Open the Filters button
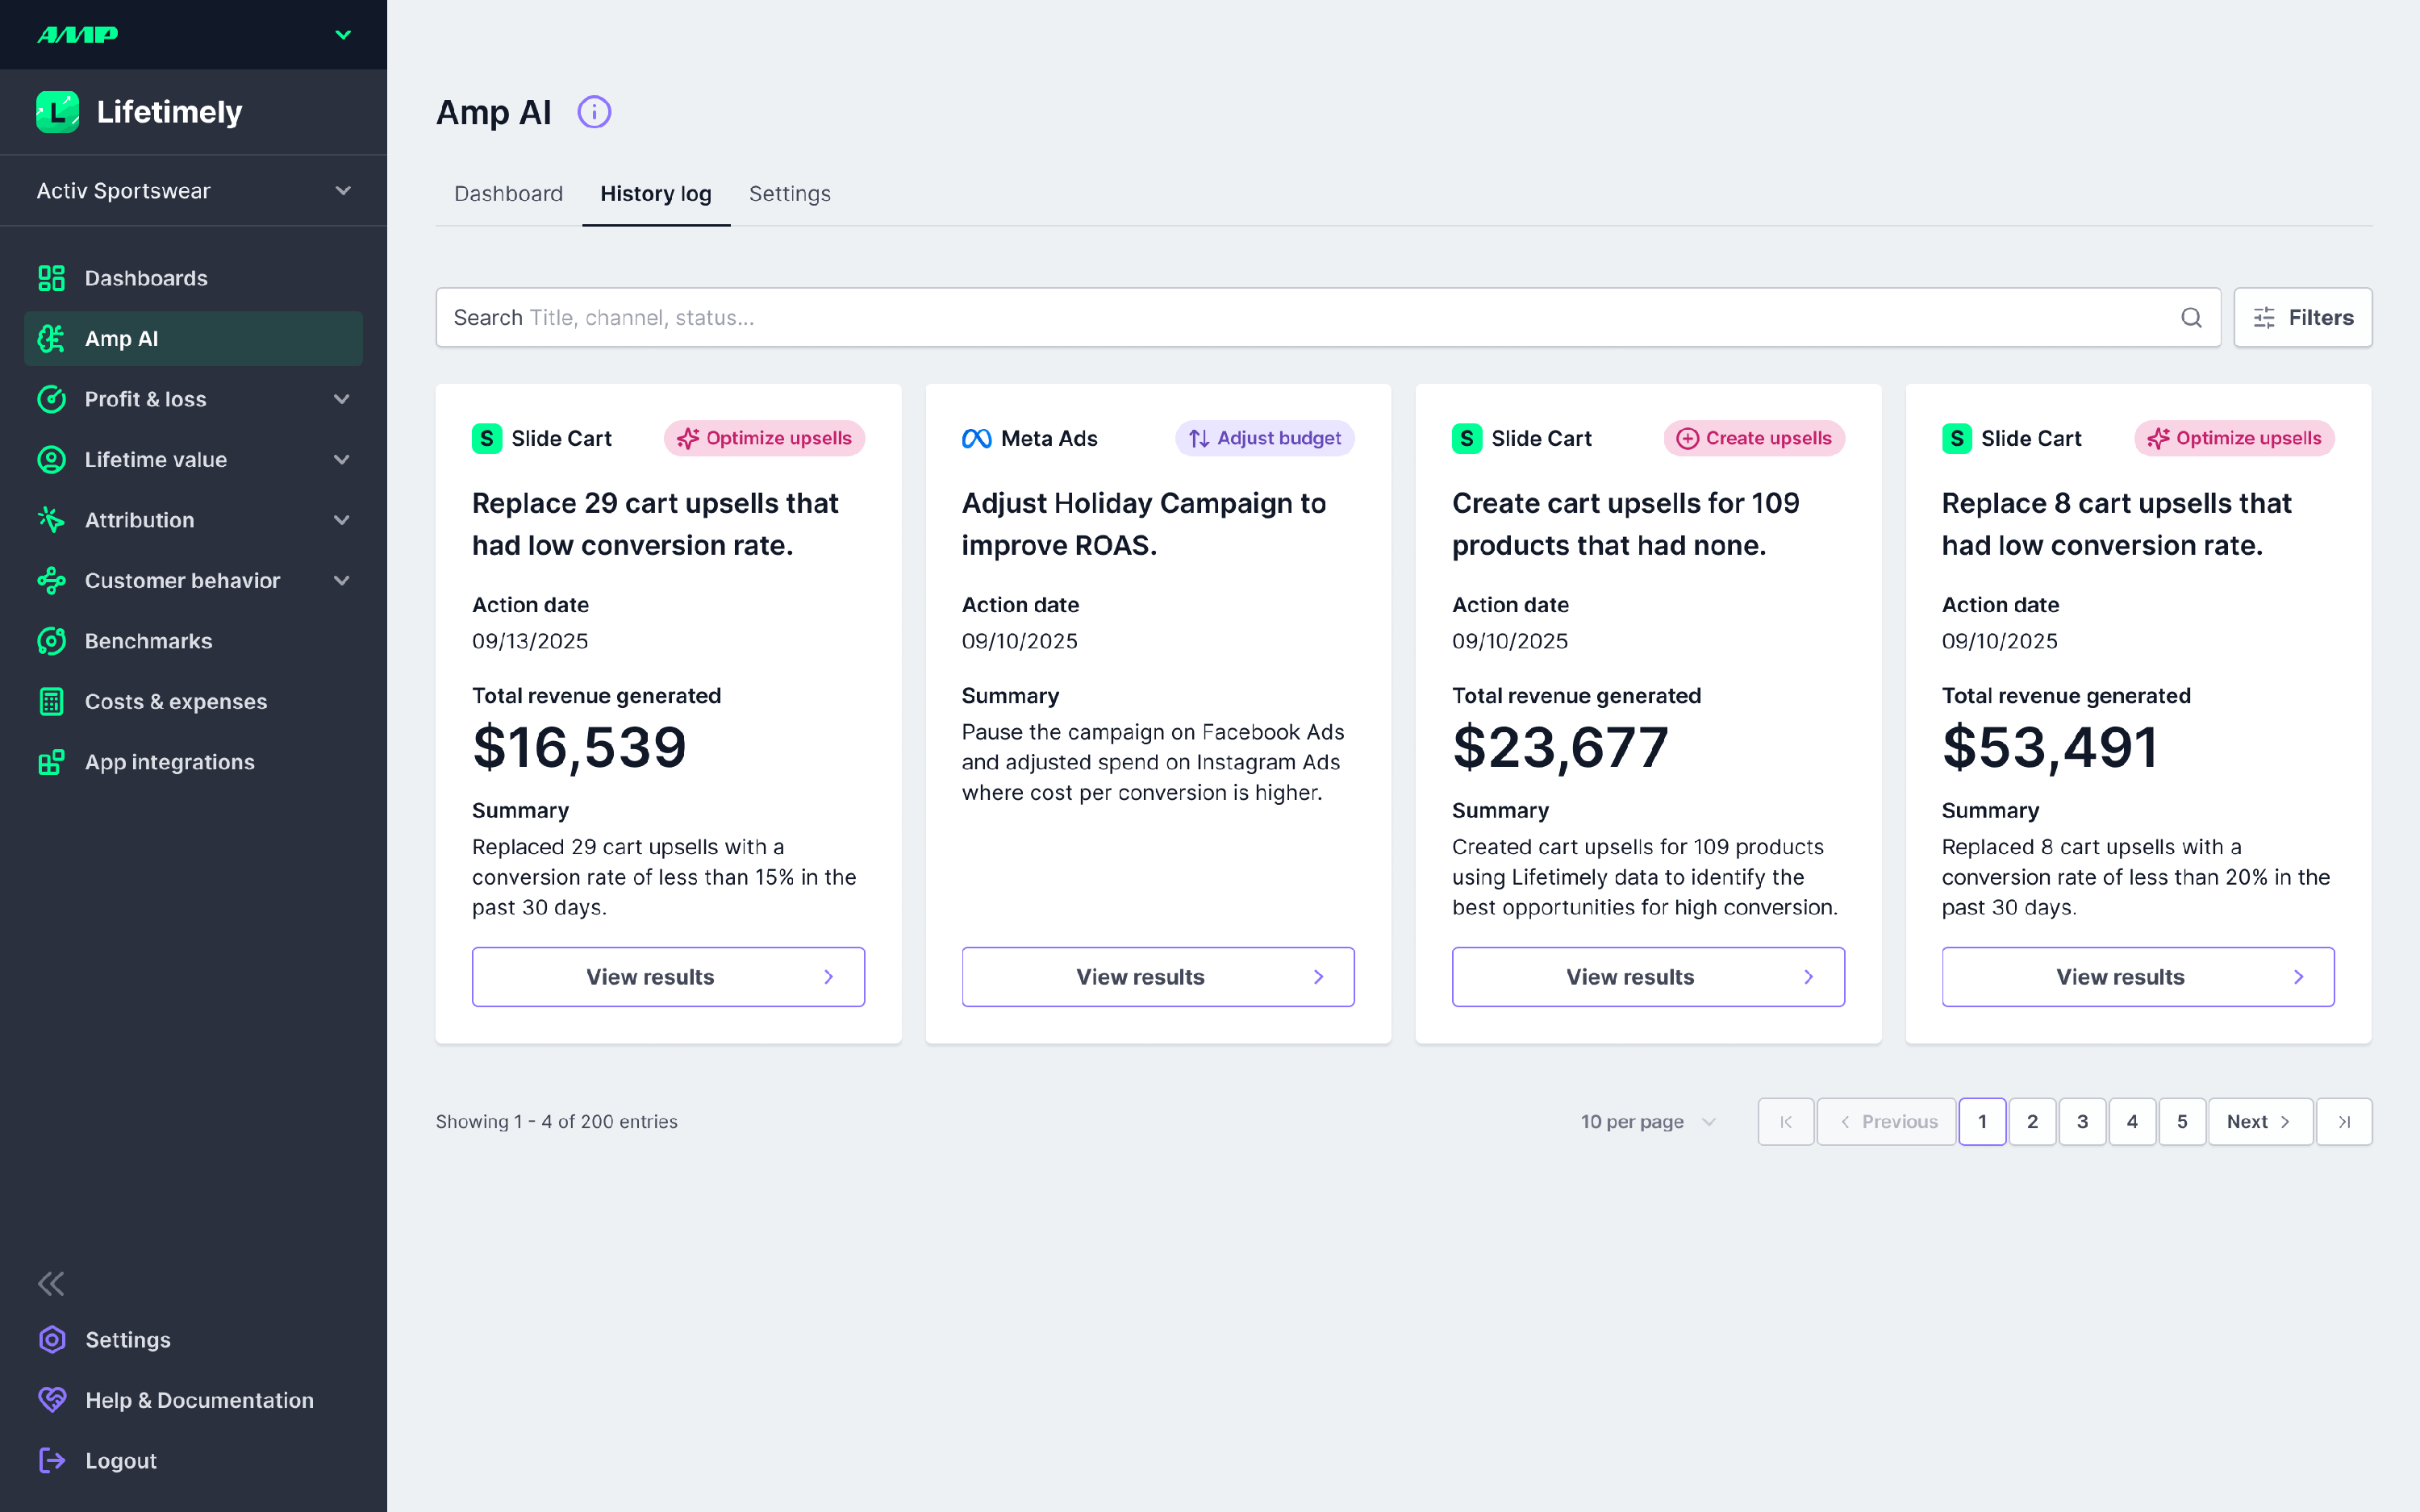This screenshot has width=2420, height=1512. pos(2302,318)
